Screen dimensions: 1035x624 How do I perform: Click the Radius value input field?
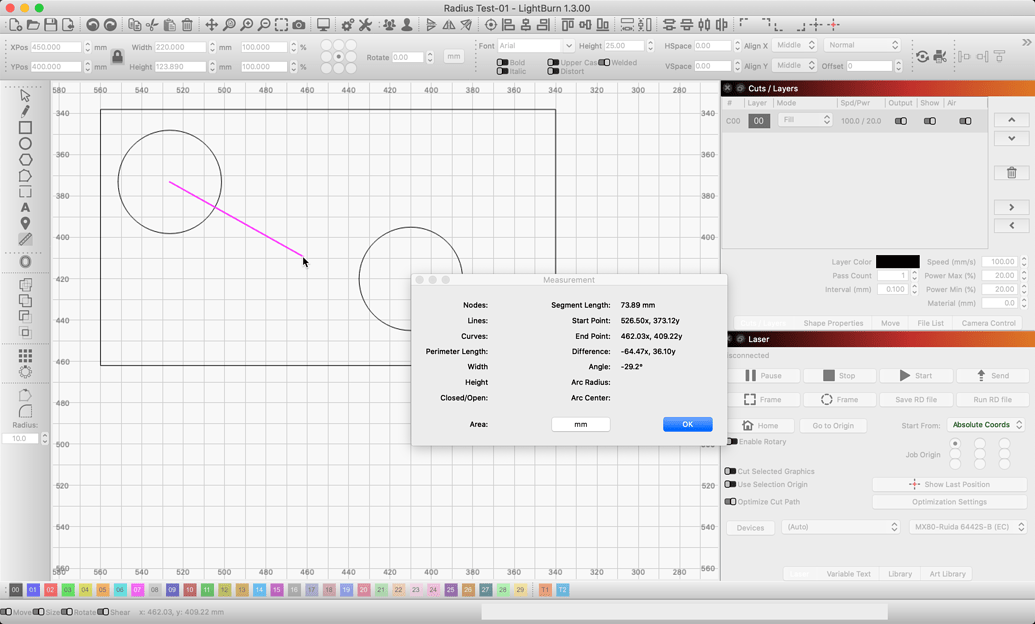(22, 438)
